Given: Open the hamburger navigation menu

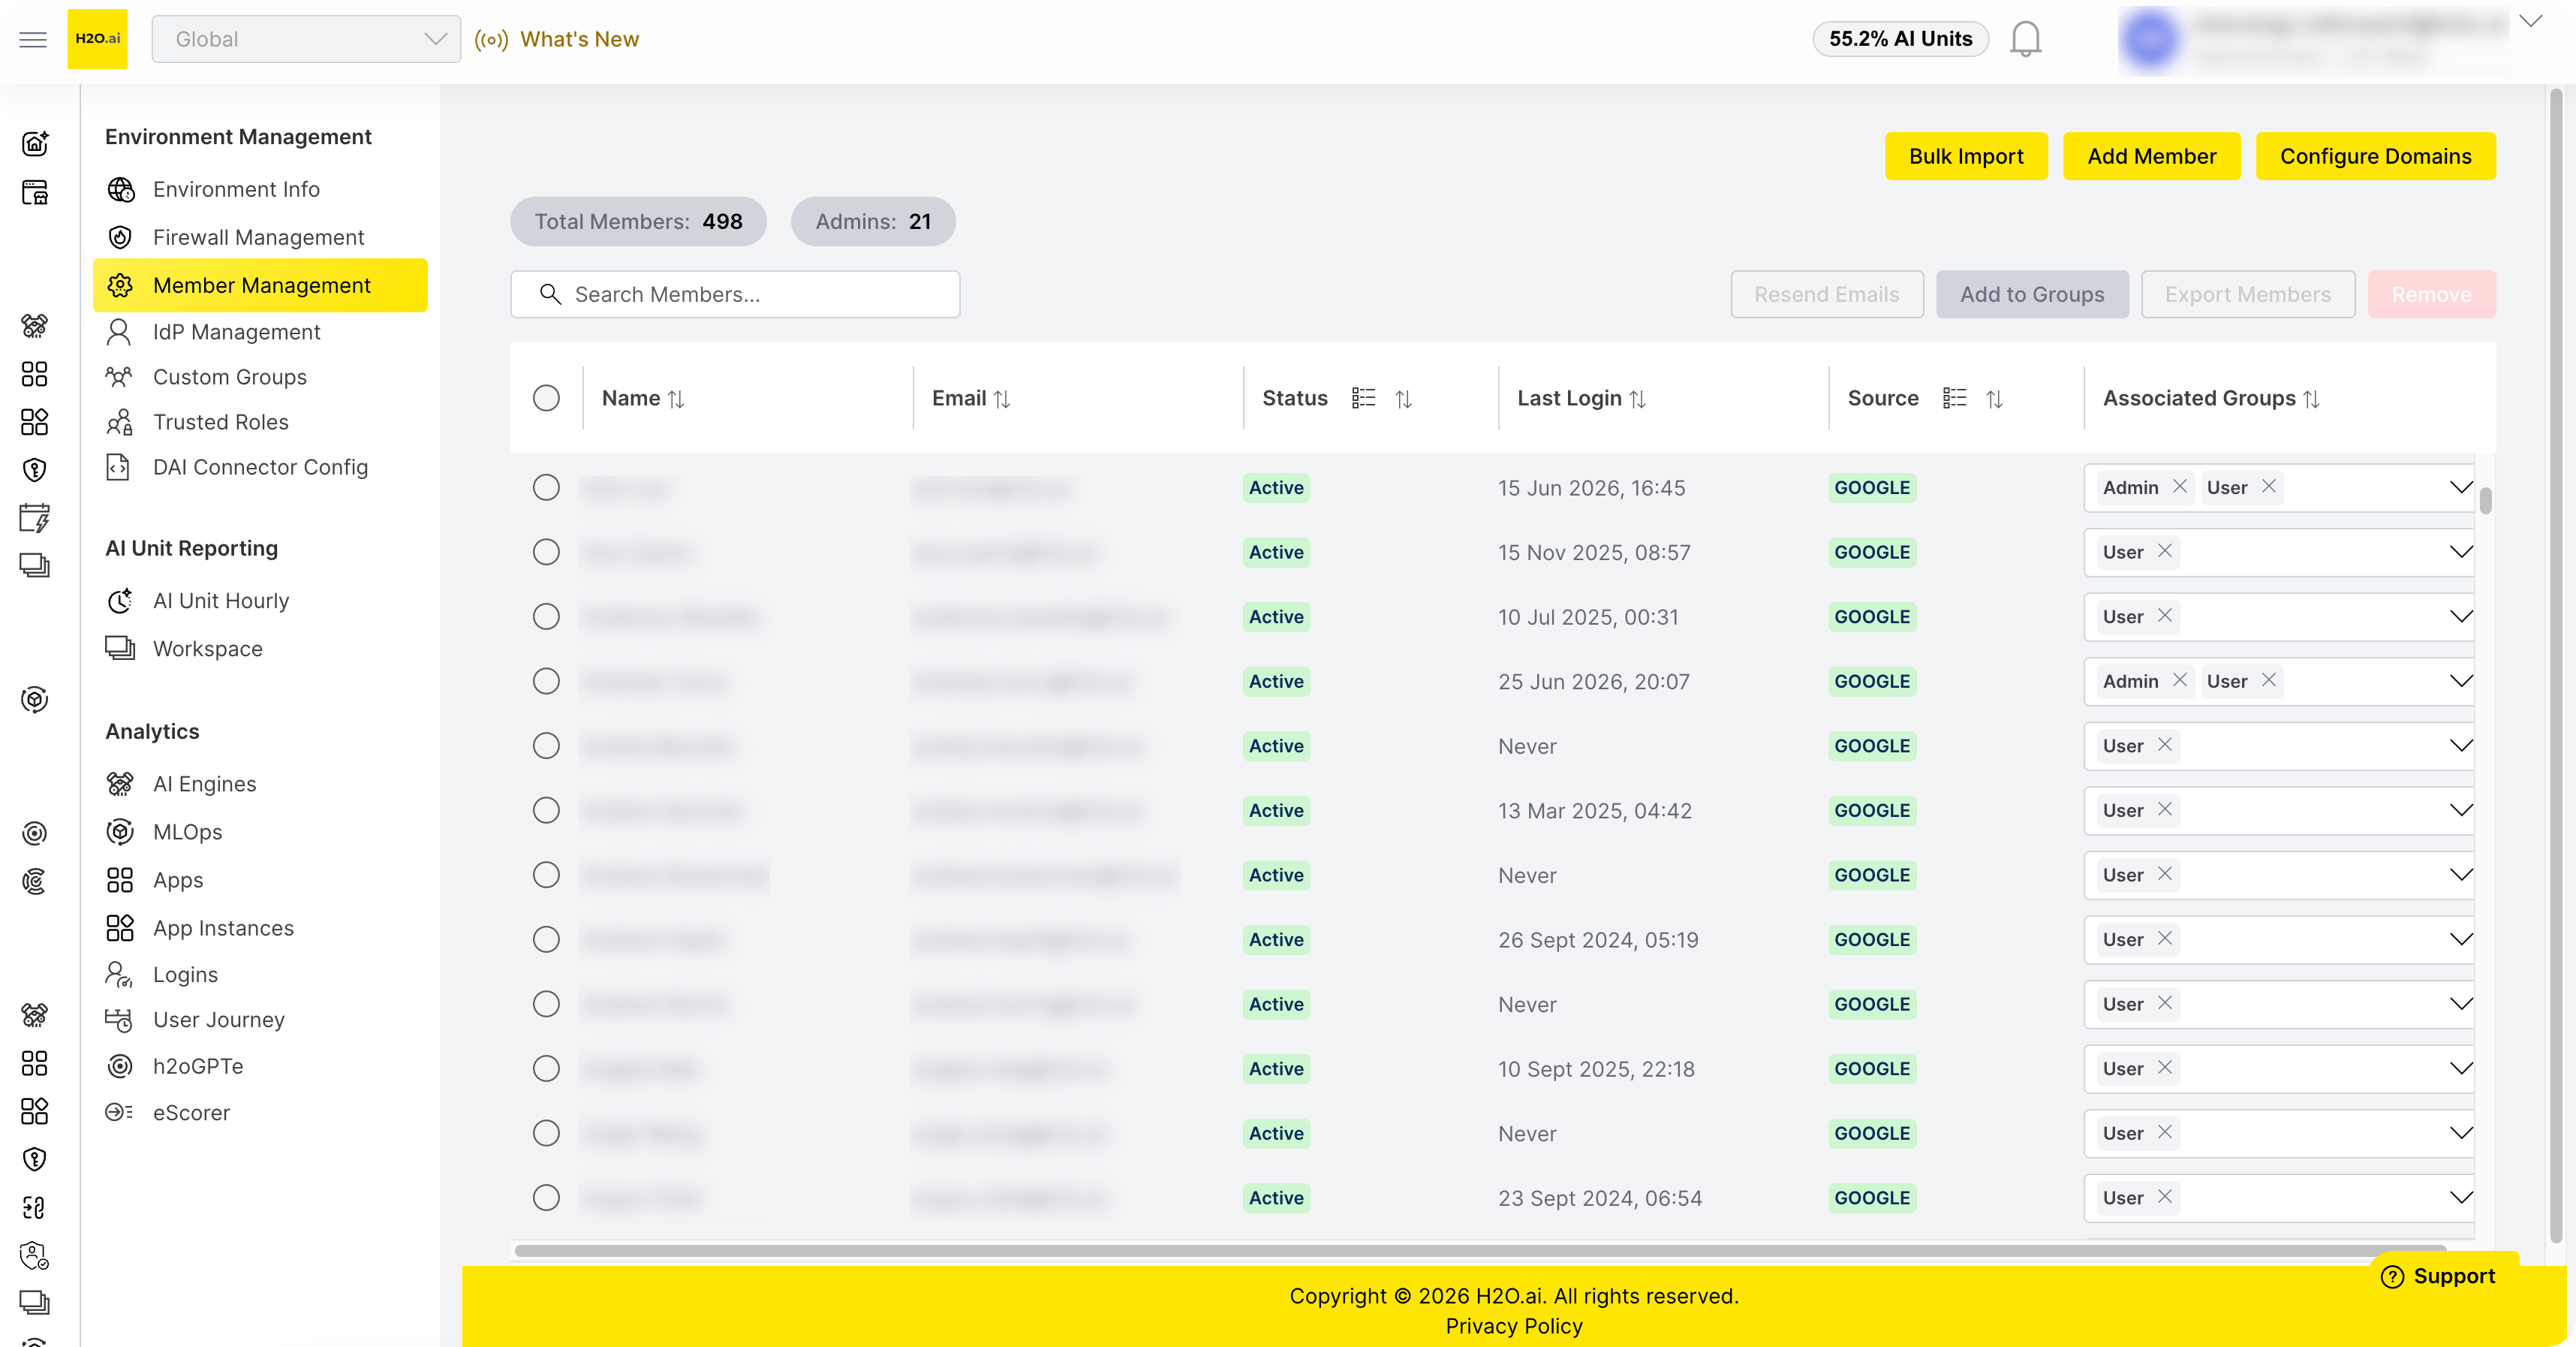Looking at the screenshot, I should pos(33,39).
